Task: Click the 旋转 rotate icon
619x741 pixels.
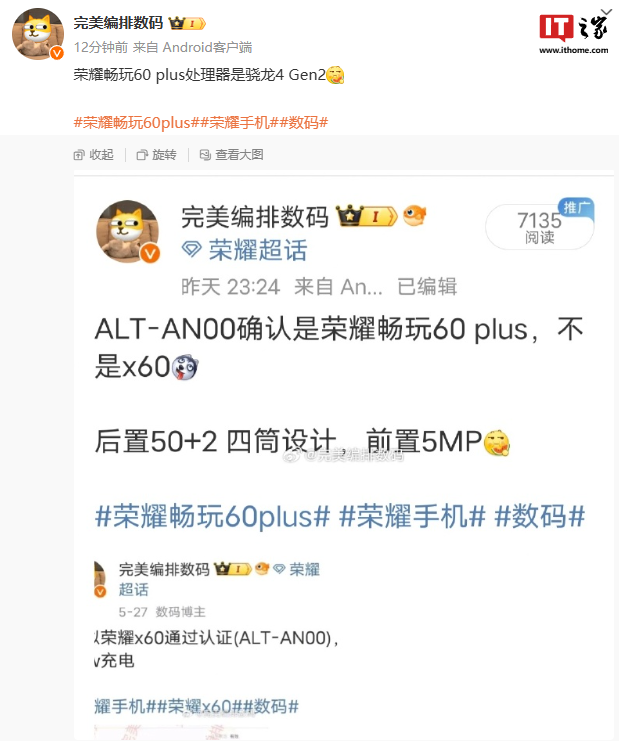Action: click(142, 155)
